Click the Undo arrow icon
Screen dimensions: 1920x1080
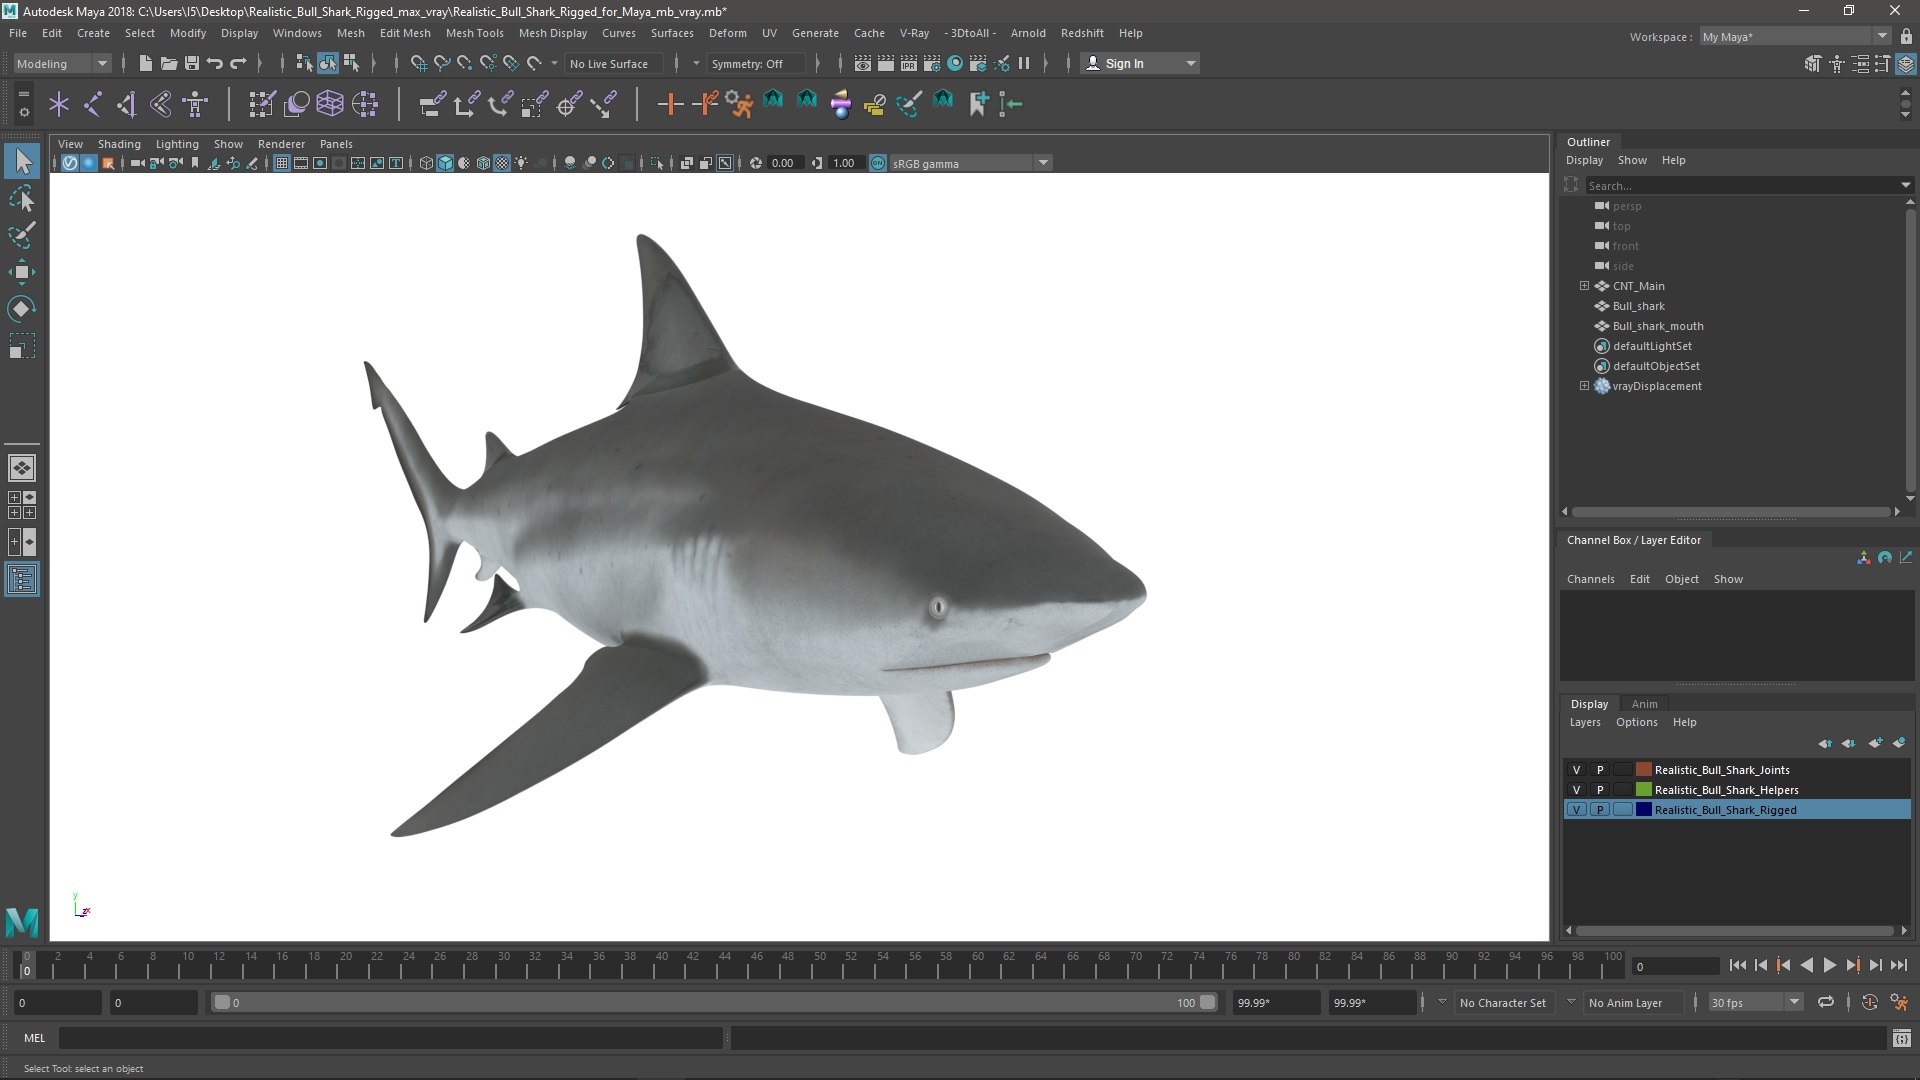tap(215, 63)
